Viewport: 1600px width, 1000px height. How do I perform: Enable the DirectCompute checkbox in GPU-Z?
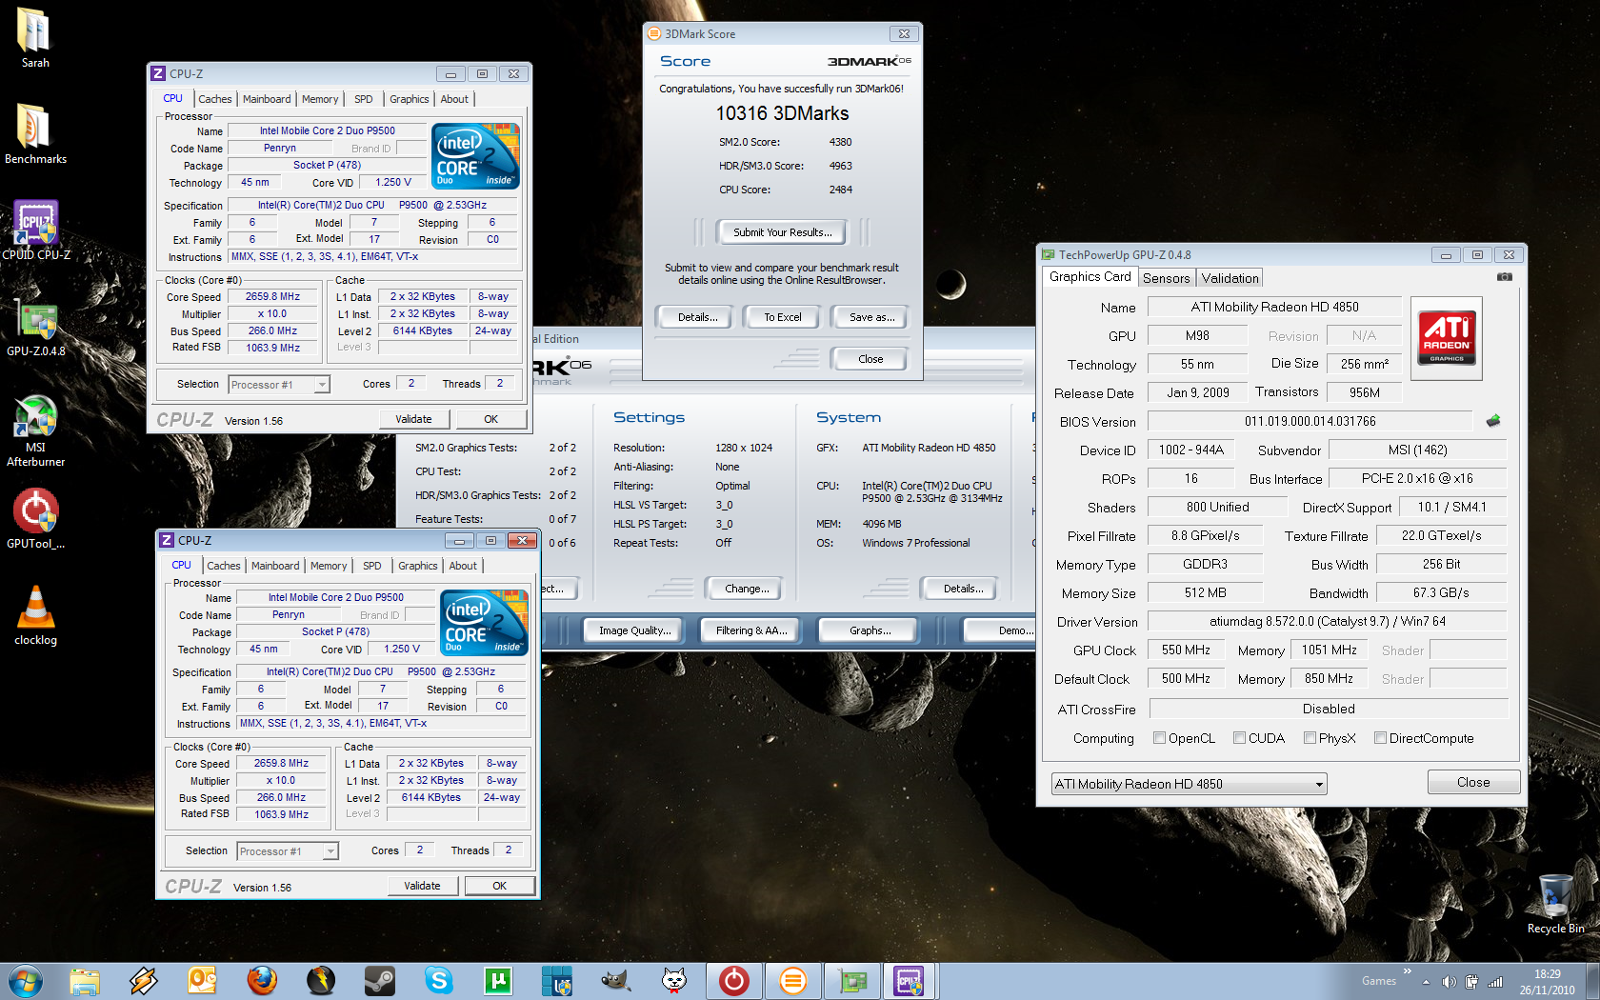click(1380, 738)
